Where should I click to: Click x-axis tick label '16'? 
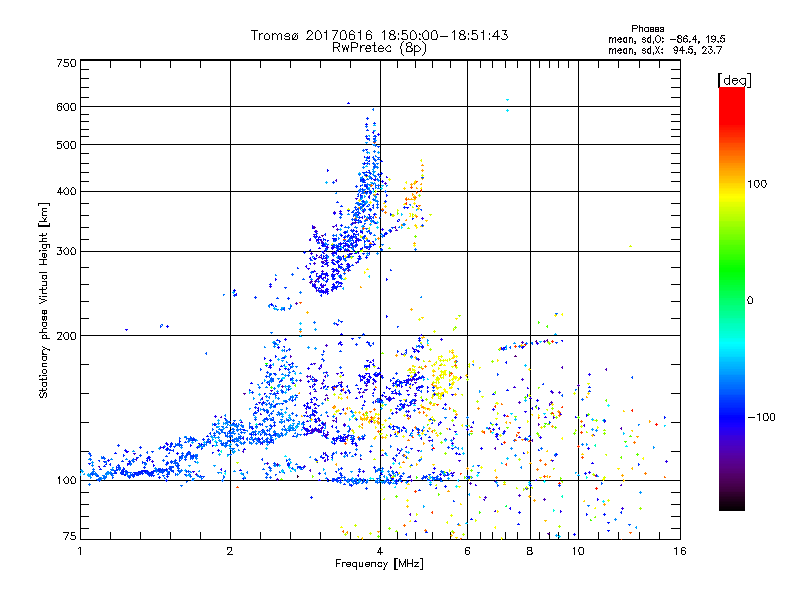click(680, 551)
